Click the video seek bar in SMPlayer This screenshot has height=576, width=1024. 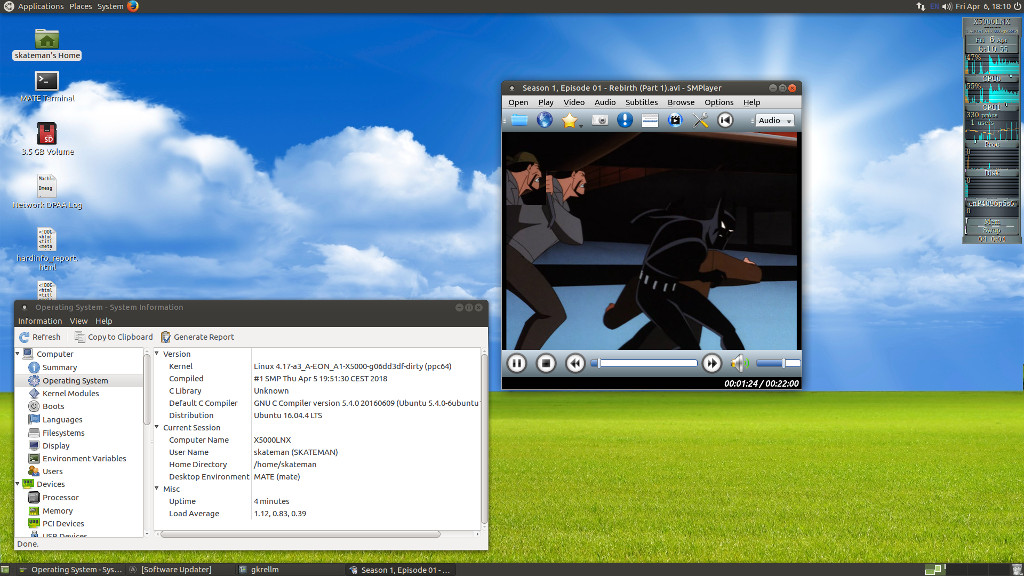[645, 363]
